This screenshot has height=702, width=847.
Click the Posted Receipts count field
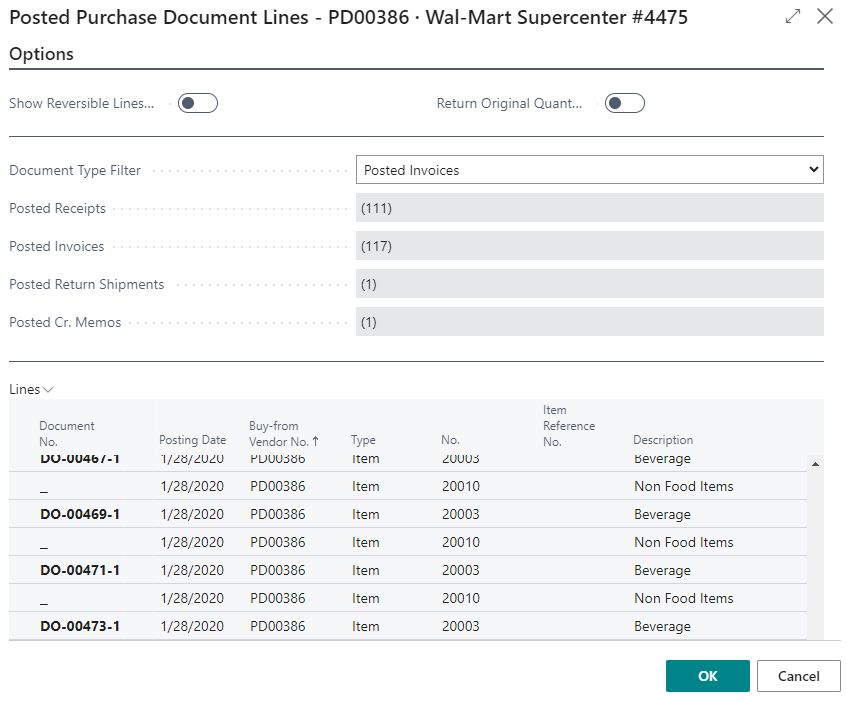[589, 208]
